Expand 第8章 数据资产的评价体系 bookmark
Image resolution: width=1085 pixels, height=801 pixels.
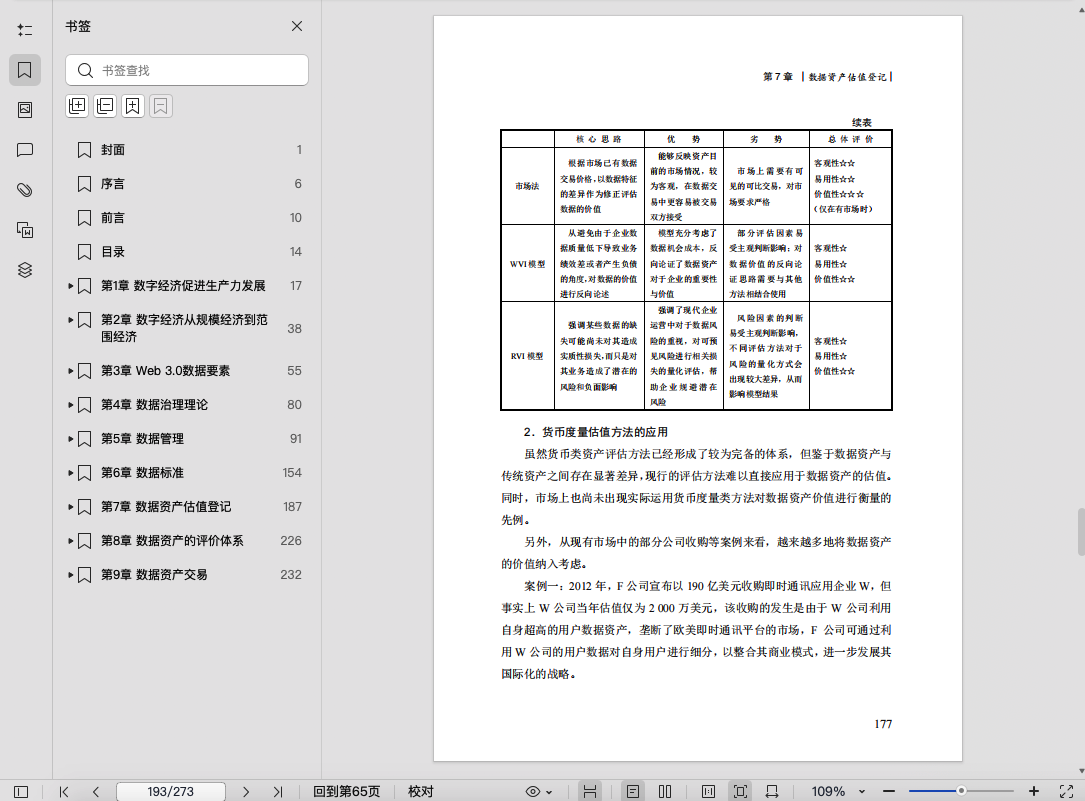pos(71,540)
